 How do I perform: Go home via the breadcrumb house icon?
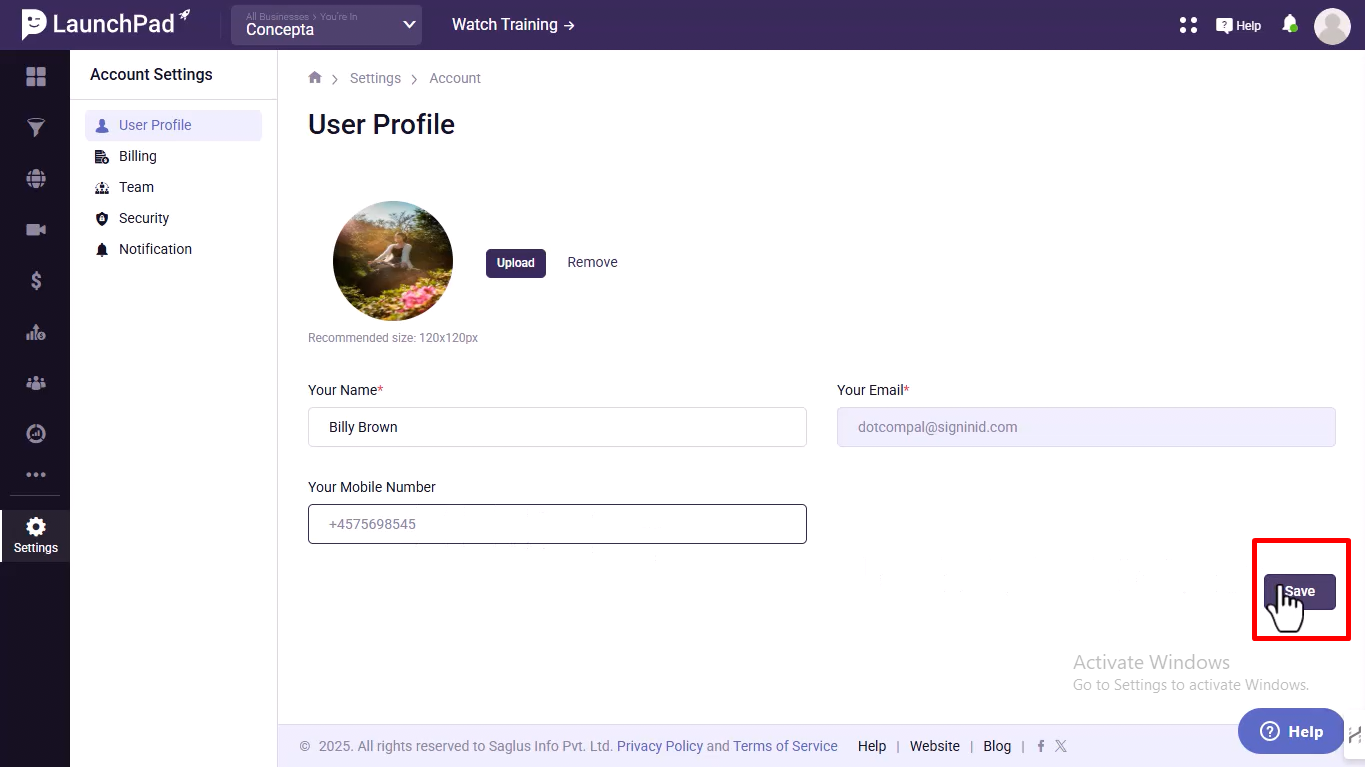(x=315, y=78)
